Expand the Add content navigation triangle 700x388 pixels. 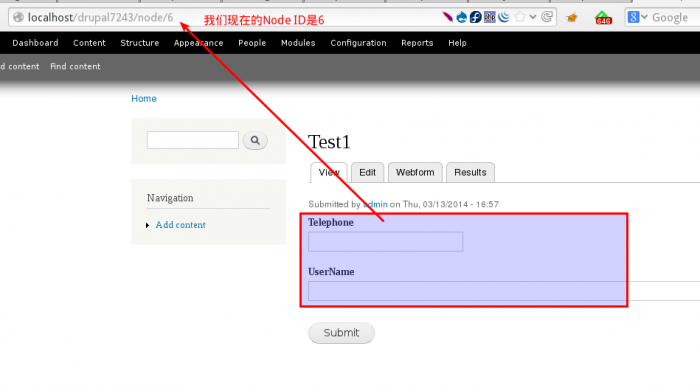[147, 225]
